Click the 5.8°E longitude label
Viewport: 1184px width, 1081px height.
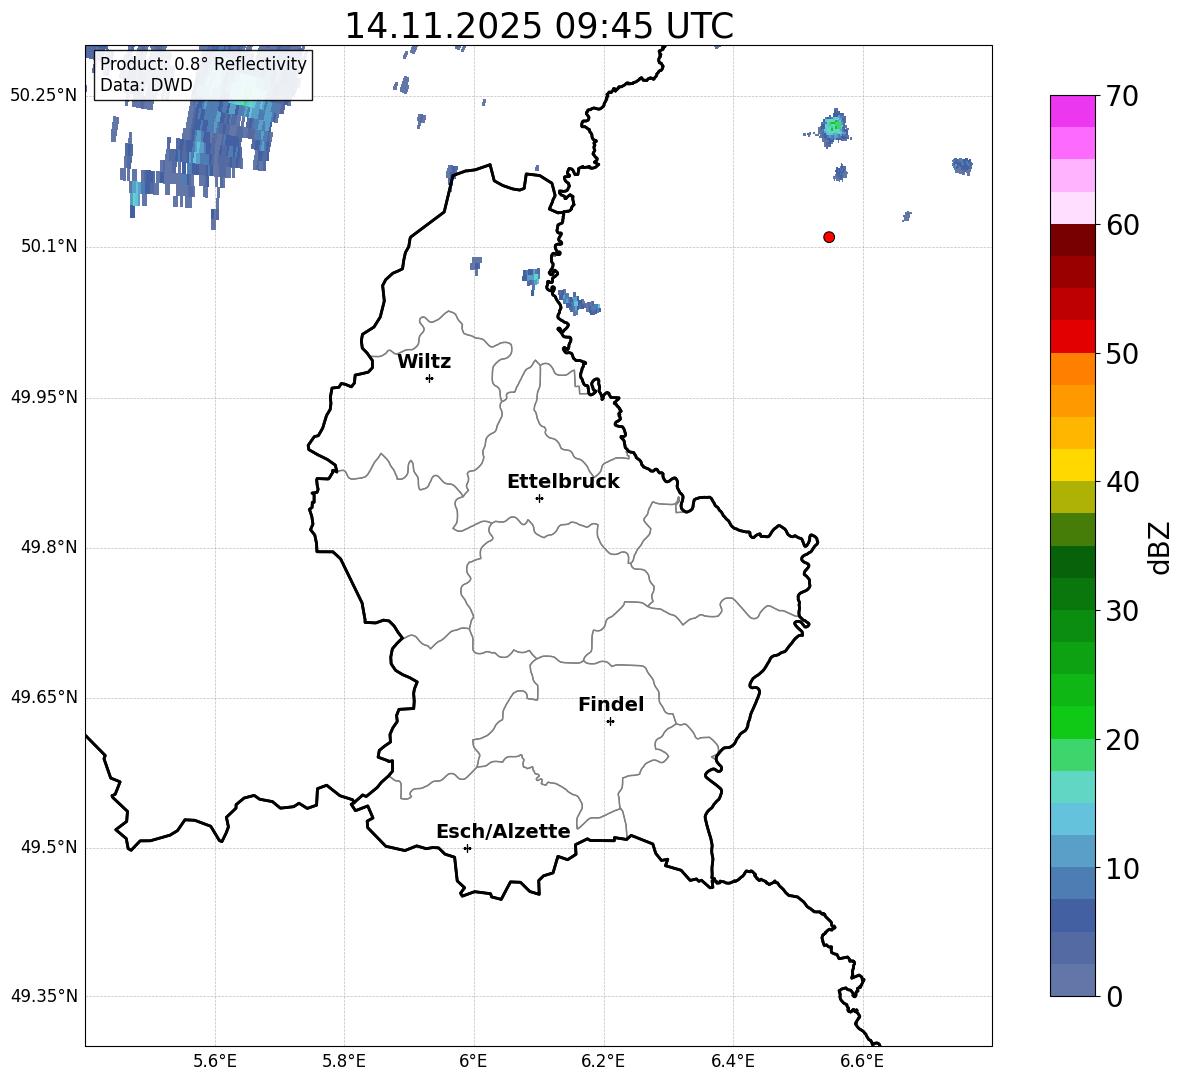344,1061
